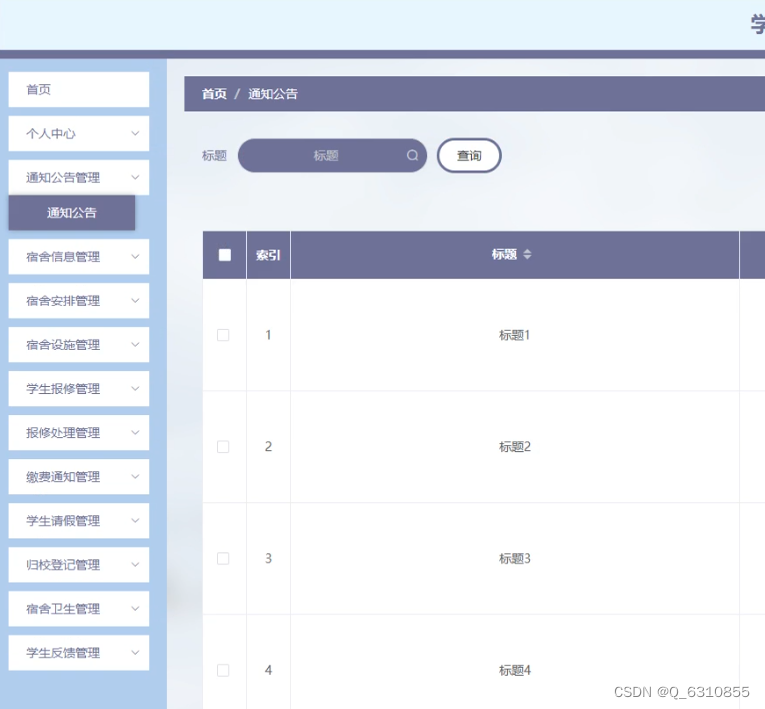
Task: Check the checkbox for row 标题3
Action: click(223, 558)
